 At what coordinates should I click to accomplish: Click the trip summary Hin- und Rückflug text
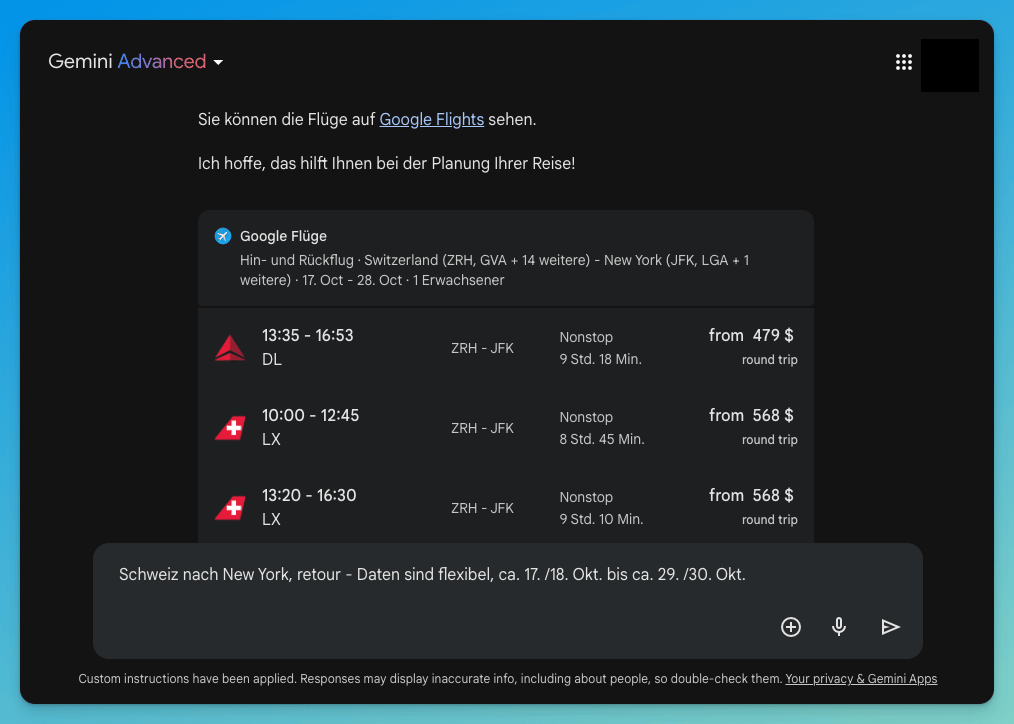click(x=494, y=270)
